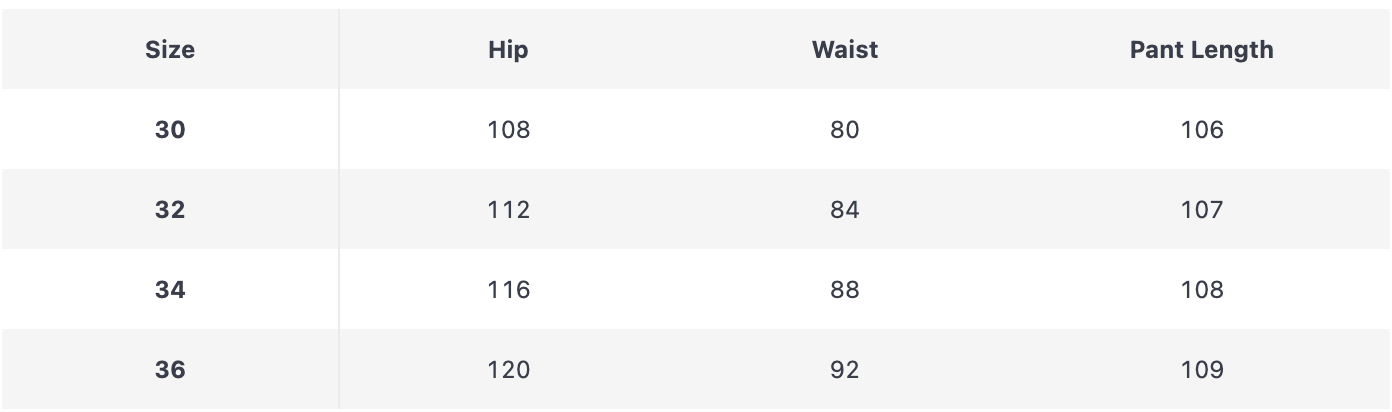
Task: Select waist value 92 in size 36 row
Action: point(845,370)
